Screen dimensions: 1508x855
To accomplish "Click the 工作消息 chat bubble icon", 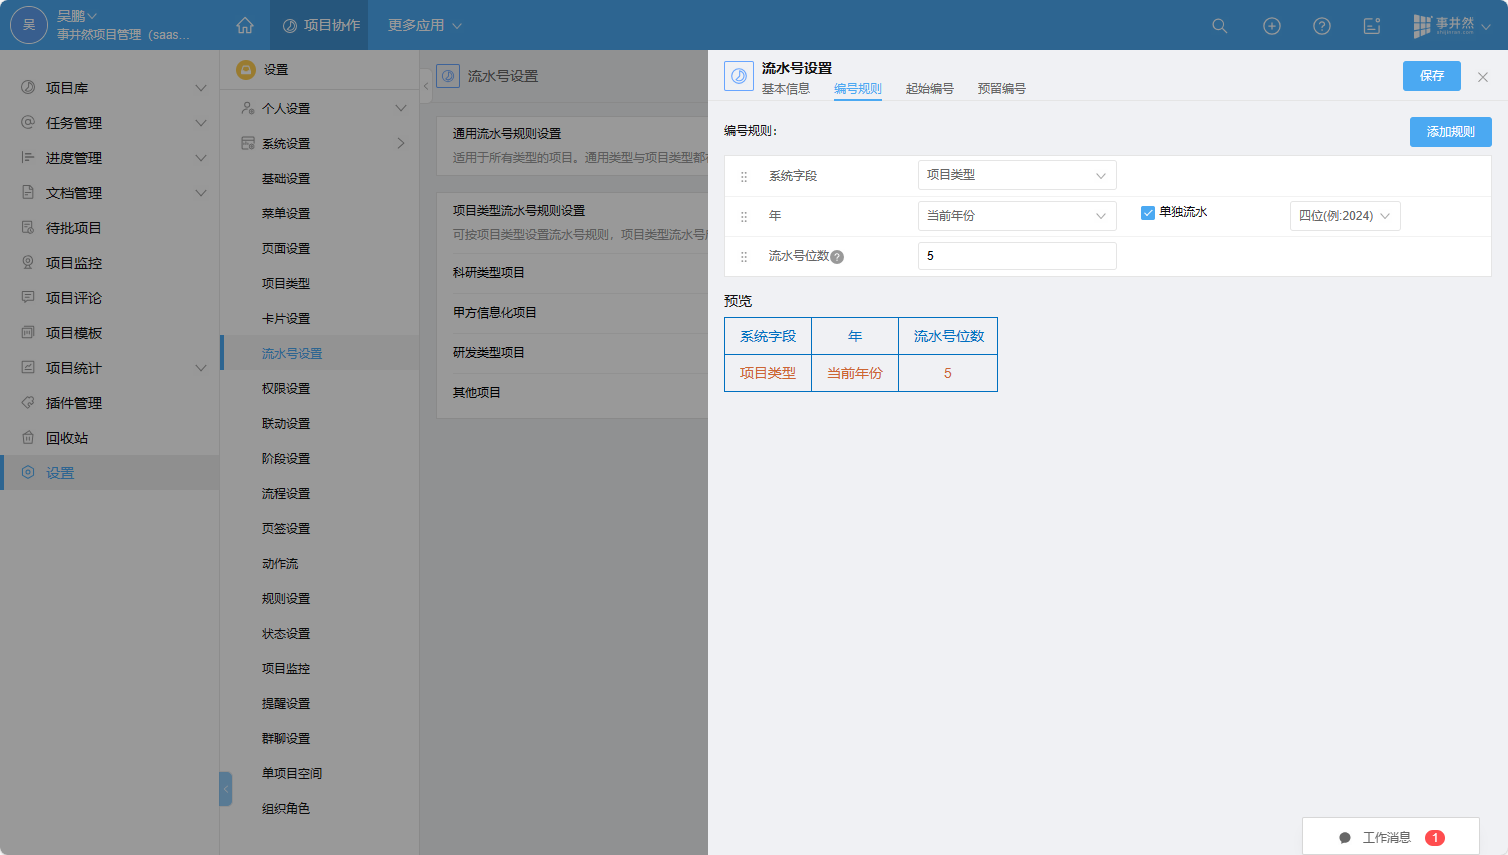I will [x=1345, y=838].
